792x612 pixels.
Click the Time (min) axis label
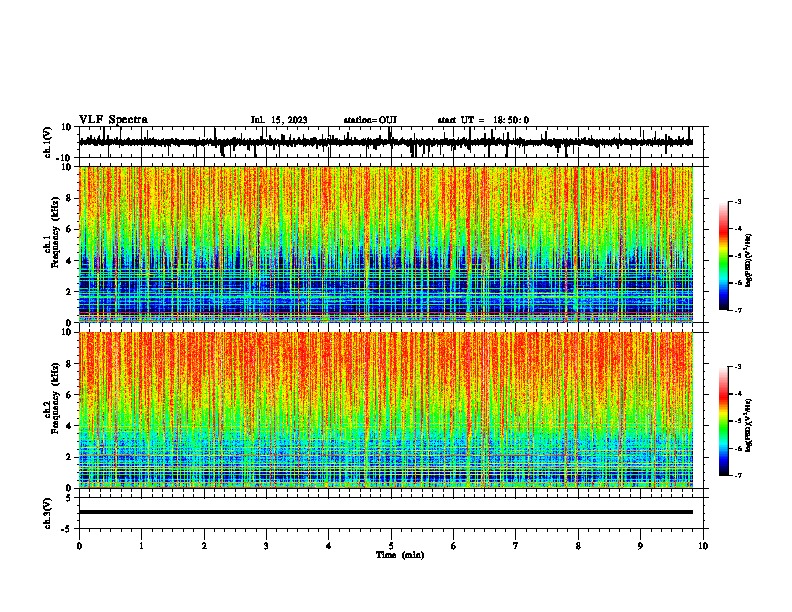400,555
